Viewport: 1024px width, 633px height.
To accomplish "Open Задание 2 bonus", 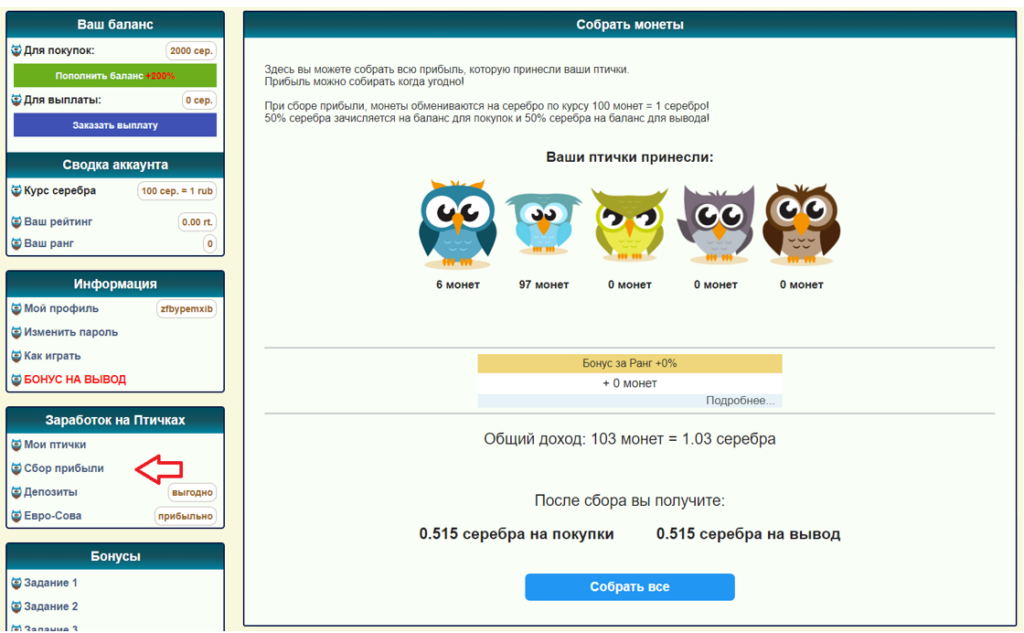I will click(51, 606).
